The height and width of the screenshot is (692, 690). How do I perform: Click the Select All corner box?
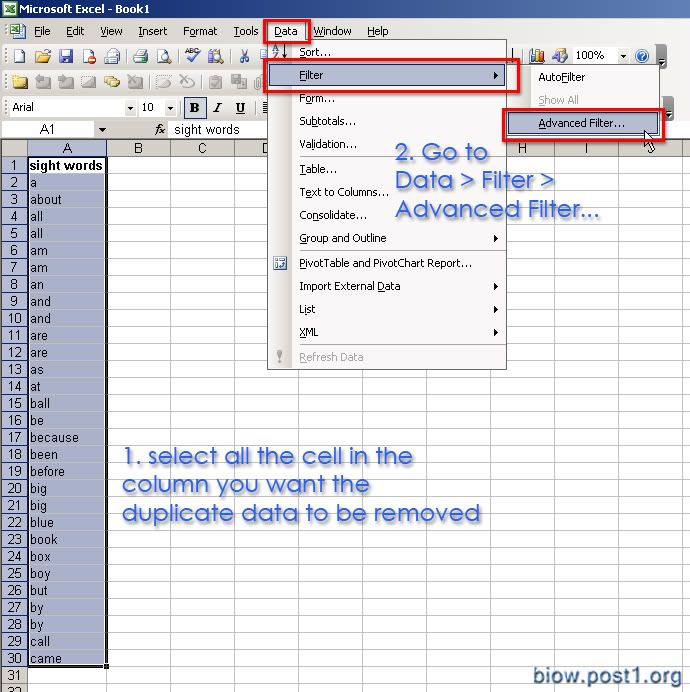click(15, 148)
